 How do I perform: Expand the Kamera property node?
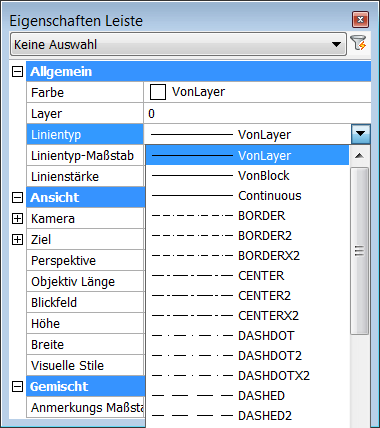click(x=17, y=219)
